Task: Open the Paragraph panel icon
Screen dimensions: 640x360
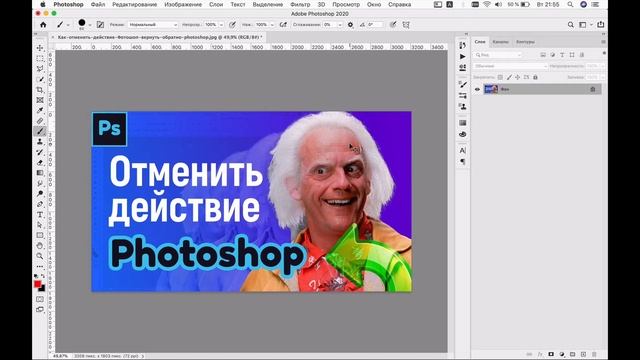Action: (x=462, y=162)
